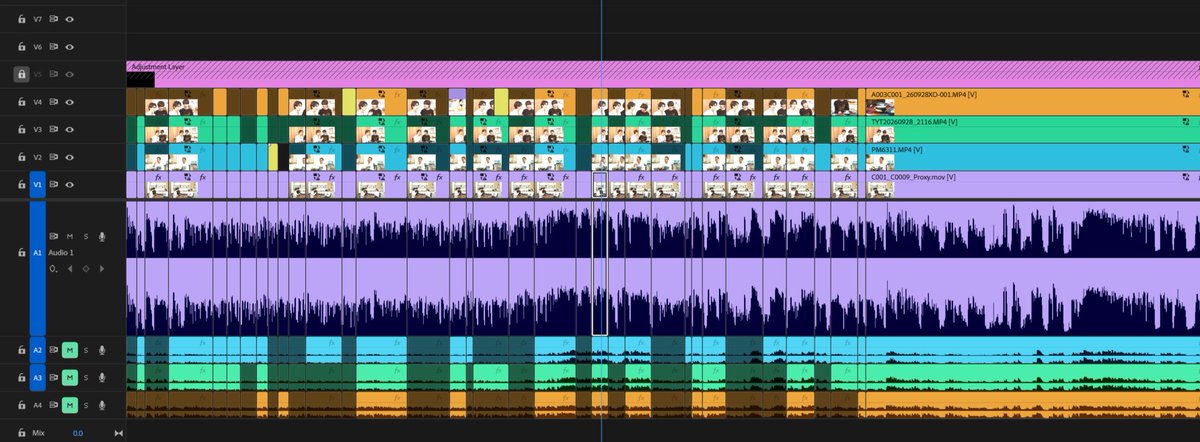Toggle V5 track output eye

click(70, 74)
